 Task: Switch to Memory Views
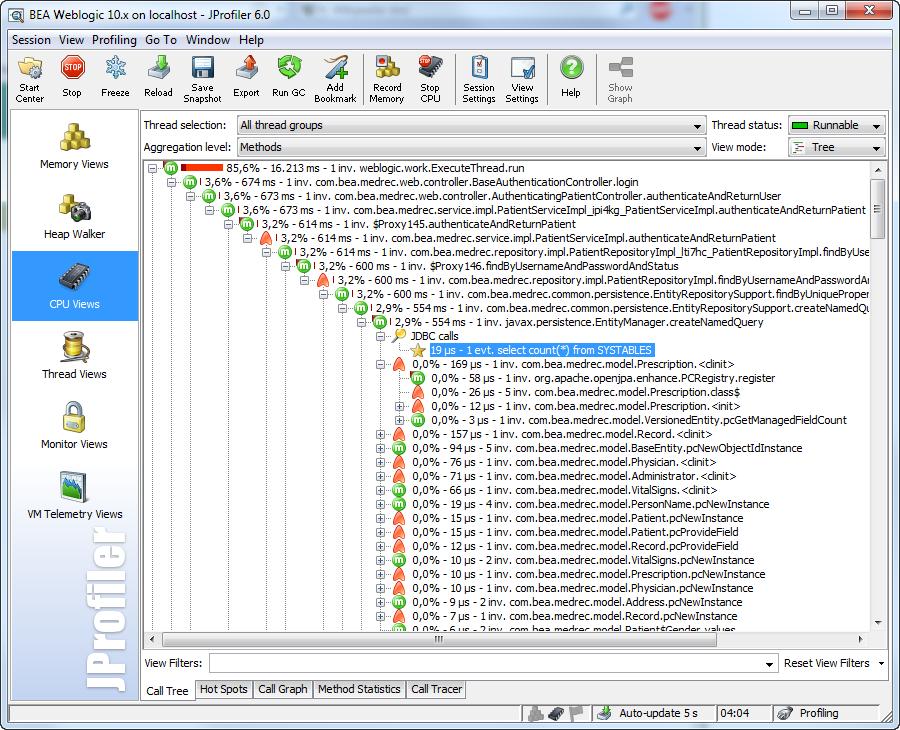click(x=74, y=146)
